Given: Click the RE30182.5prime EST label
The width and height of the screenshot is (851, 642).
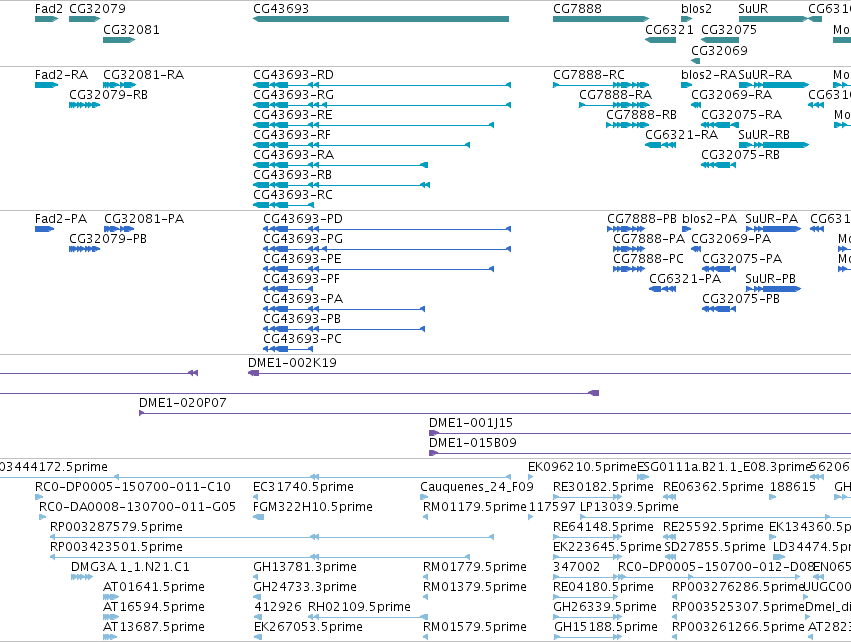Looking at the screenshot, I should tap(603, 487).
